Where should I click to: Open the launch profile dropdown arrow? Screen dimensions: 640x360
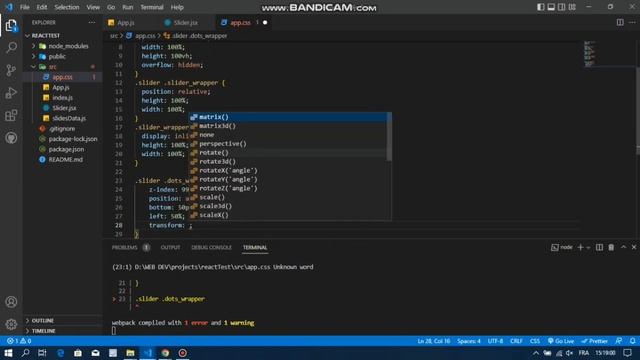pos(588,247)
